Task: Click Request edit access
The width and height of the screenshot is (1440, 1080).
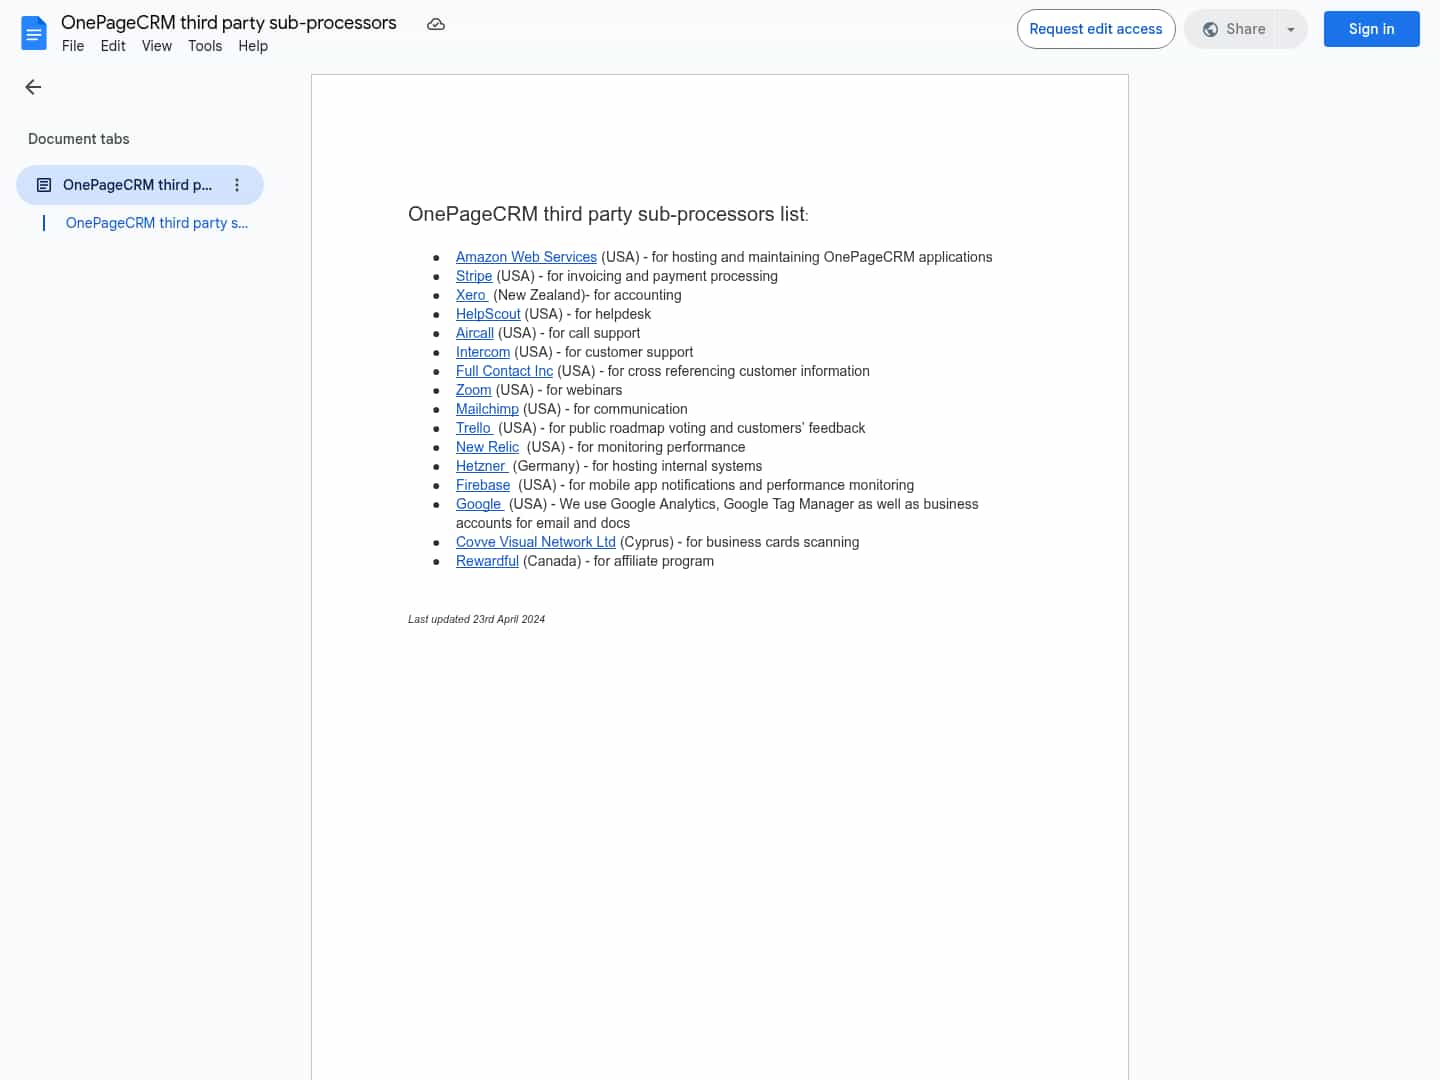Action: [x=1095, y=29]
